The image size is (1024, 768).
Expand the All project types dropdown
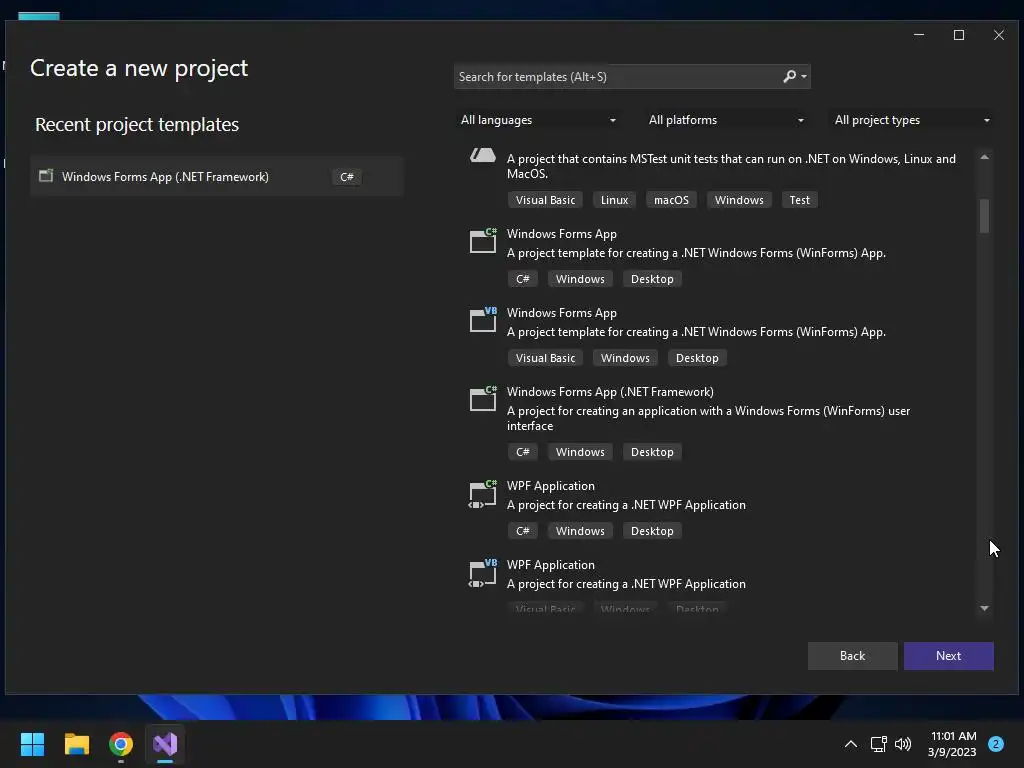tap(912, 120)
